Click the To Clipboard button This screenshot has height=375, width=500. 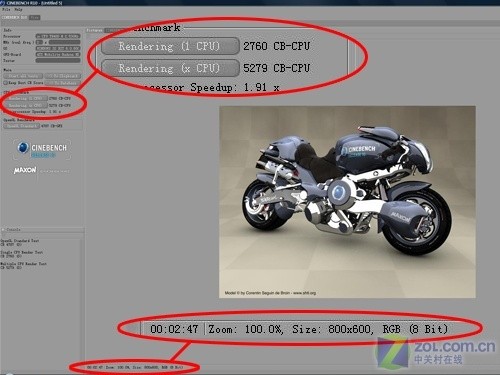coord(63,76)
